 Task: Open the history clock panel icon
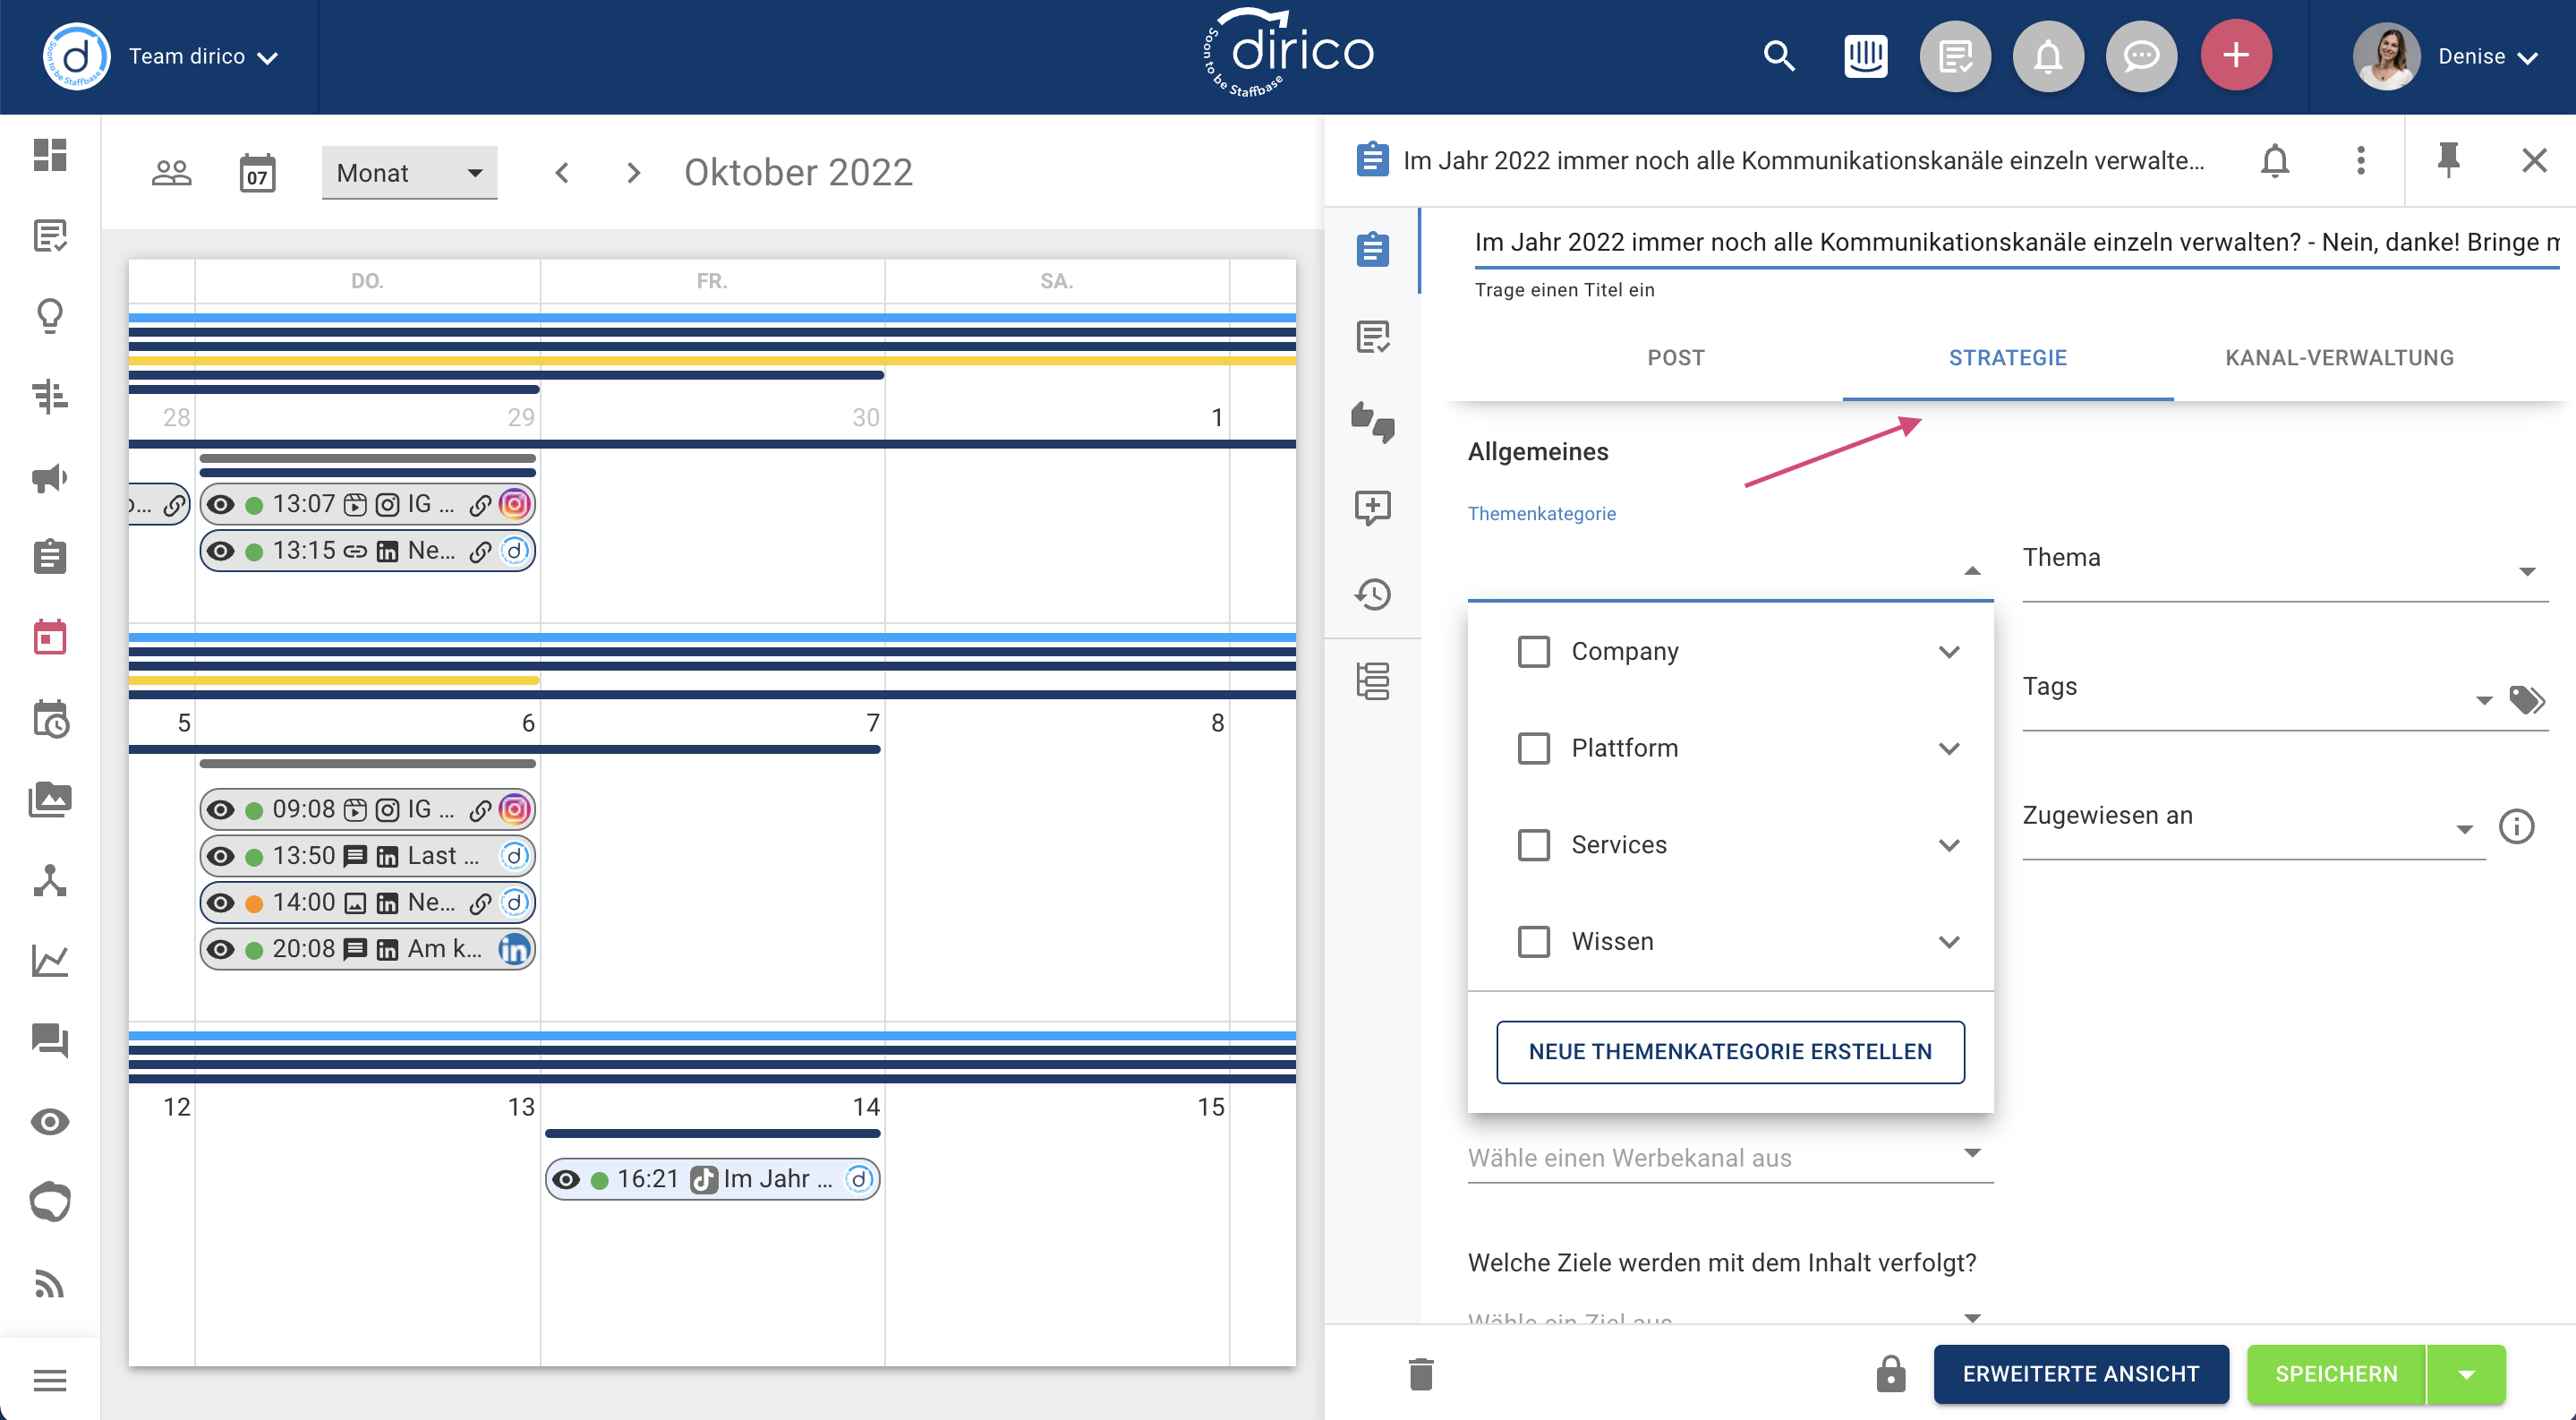1372,594
